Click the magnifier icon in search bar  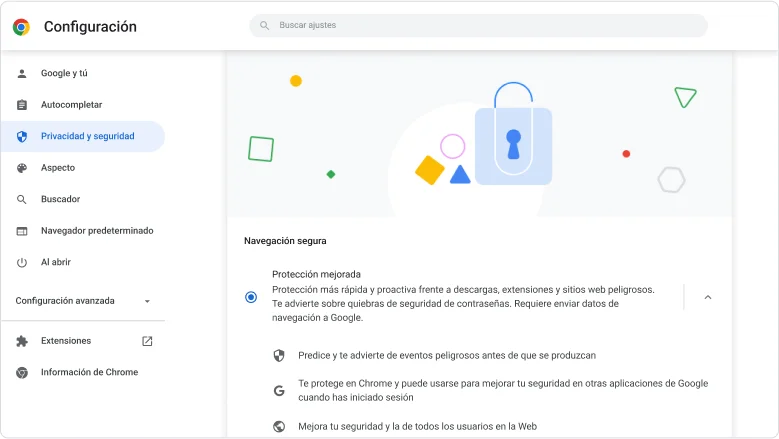(264, 25)
